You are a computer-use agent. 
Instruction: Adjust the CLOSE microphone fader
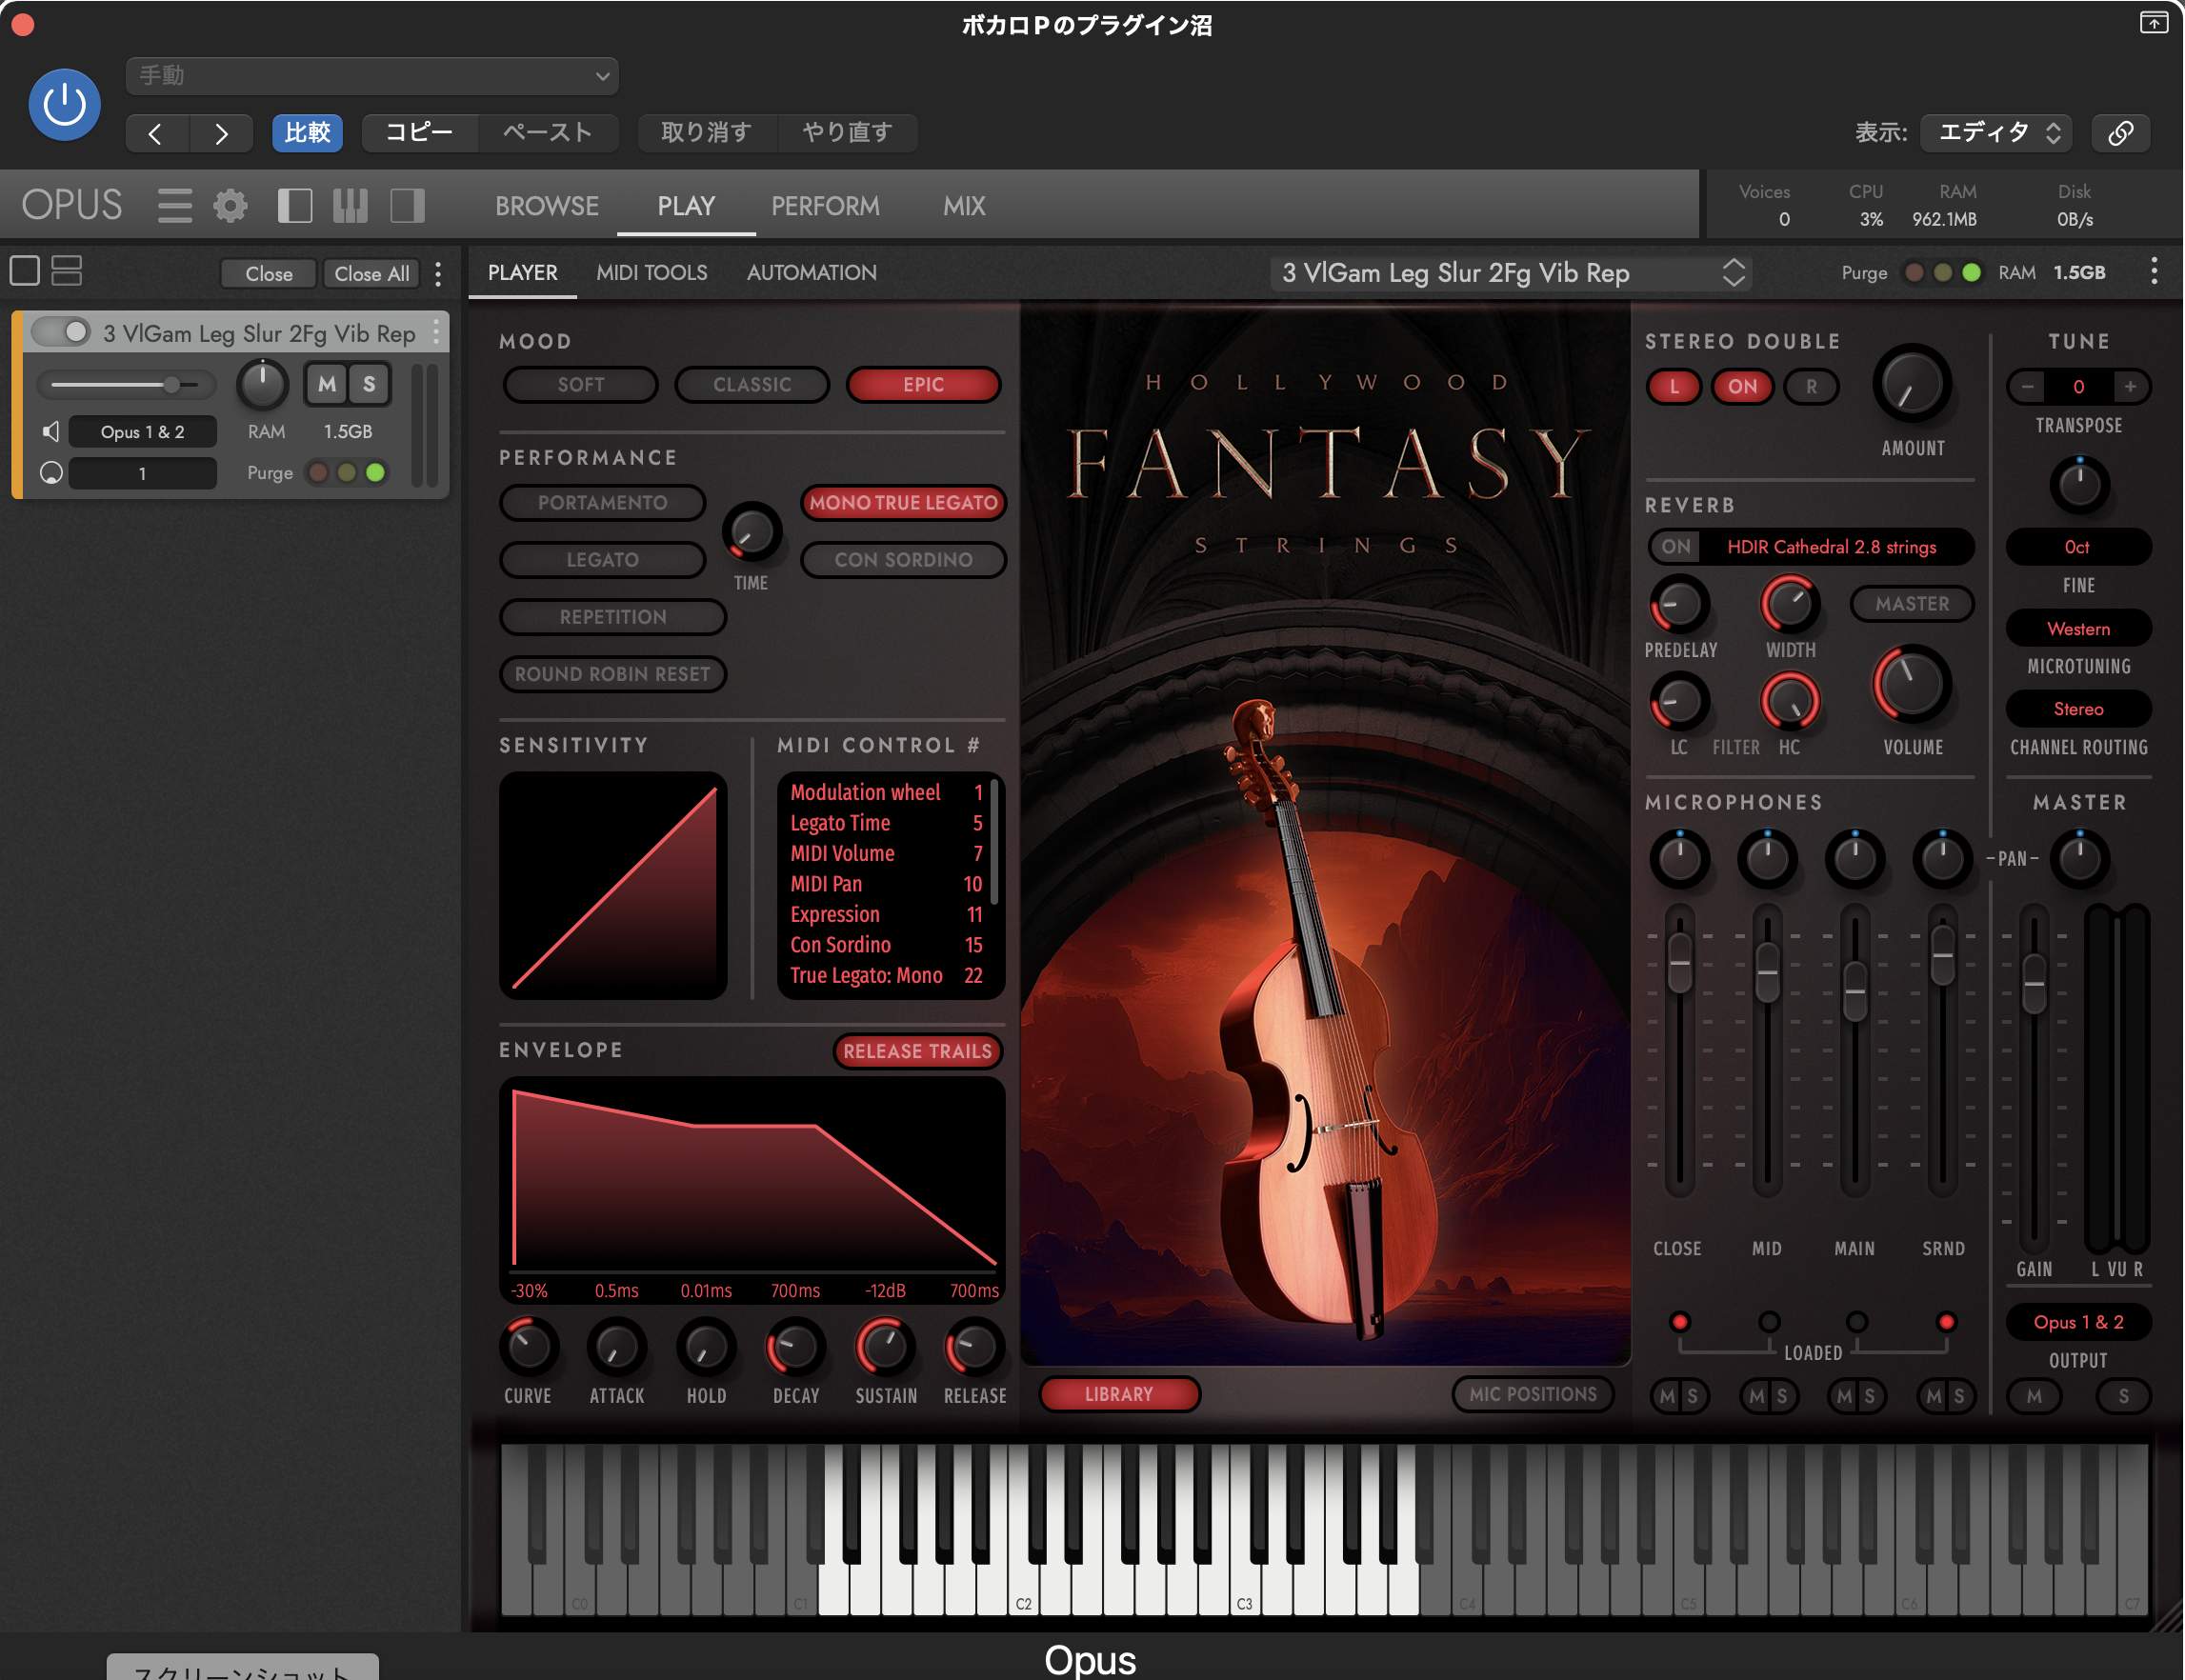pos(1679,962)
